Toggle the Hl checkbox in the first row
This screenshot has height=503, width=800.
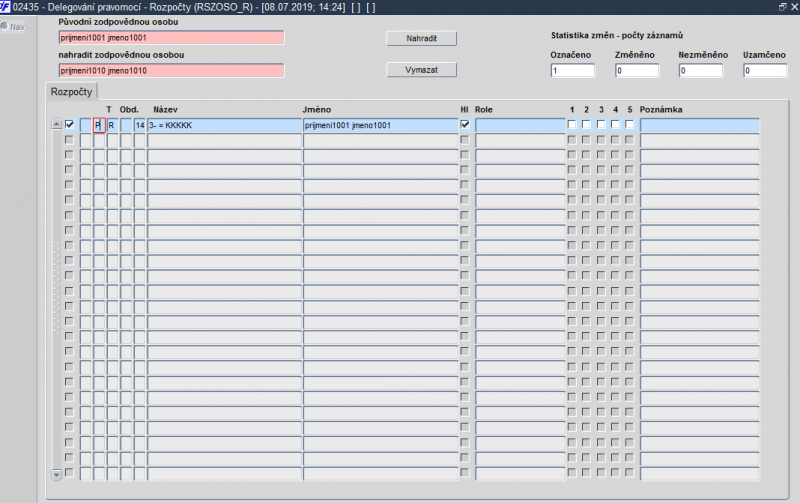pos(465,124)
